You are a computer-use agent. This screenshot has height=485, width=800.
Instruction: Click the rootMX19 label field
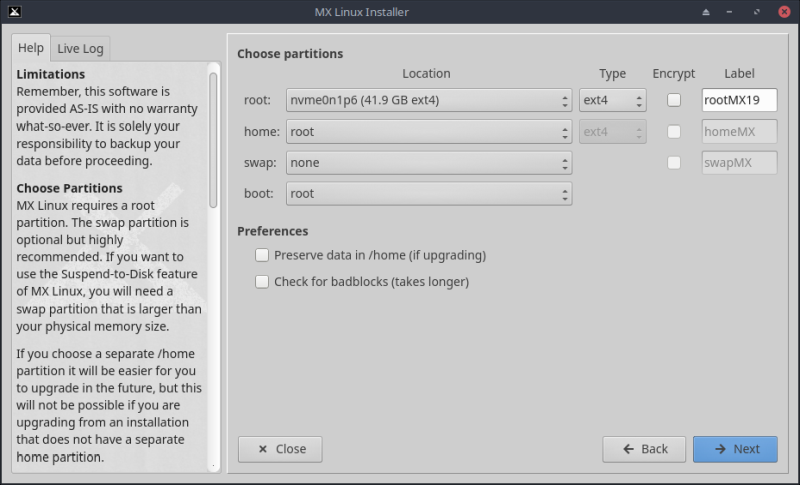[739, 100]
